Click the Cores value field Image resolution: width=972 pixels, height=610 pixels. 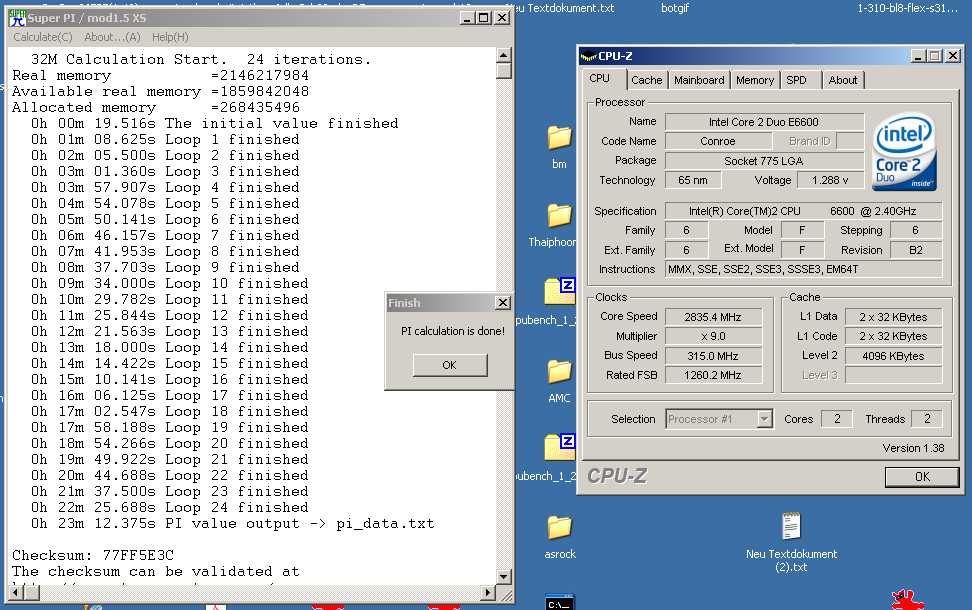pos(837,419)
